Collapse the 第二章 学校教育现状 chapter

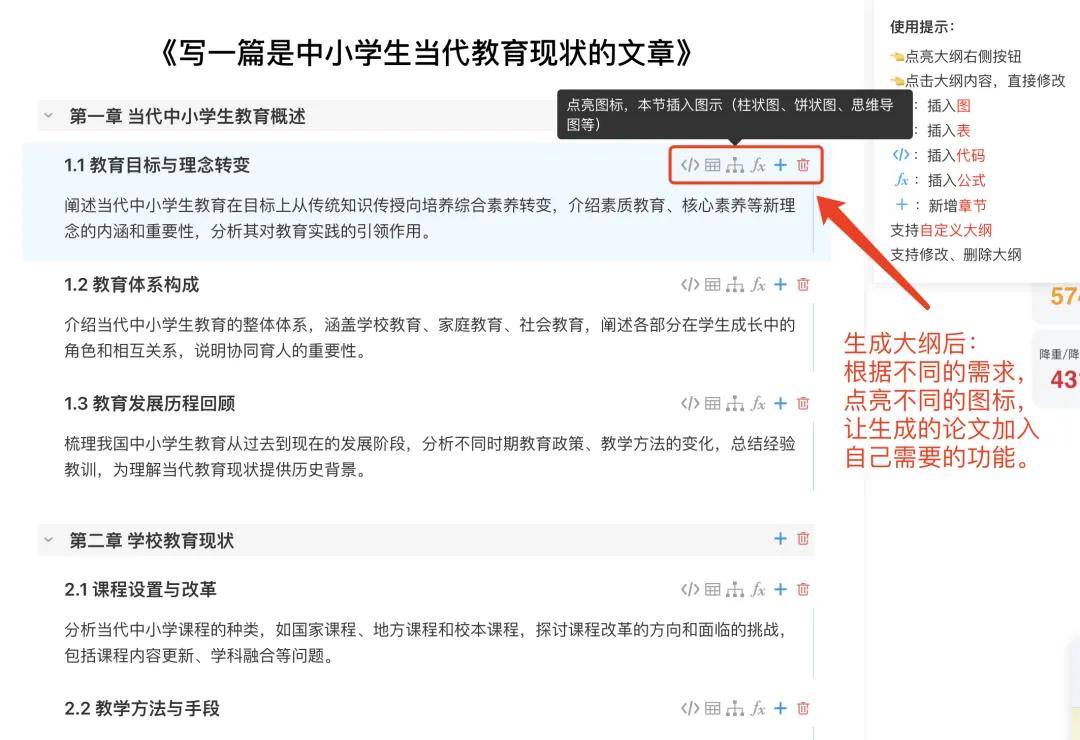(x=48, y=538)
